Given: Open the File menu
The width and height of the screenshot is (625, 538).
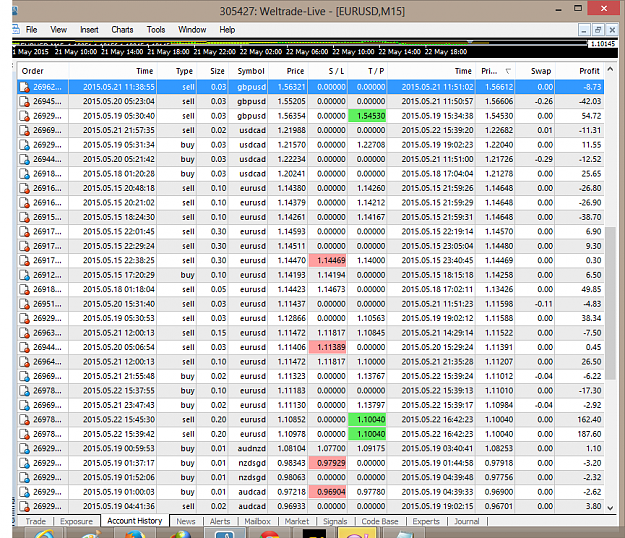Looking at the screenshot, I should (x=31, y=30).
